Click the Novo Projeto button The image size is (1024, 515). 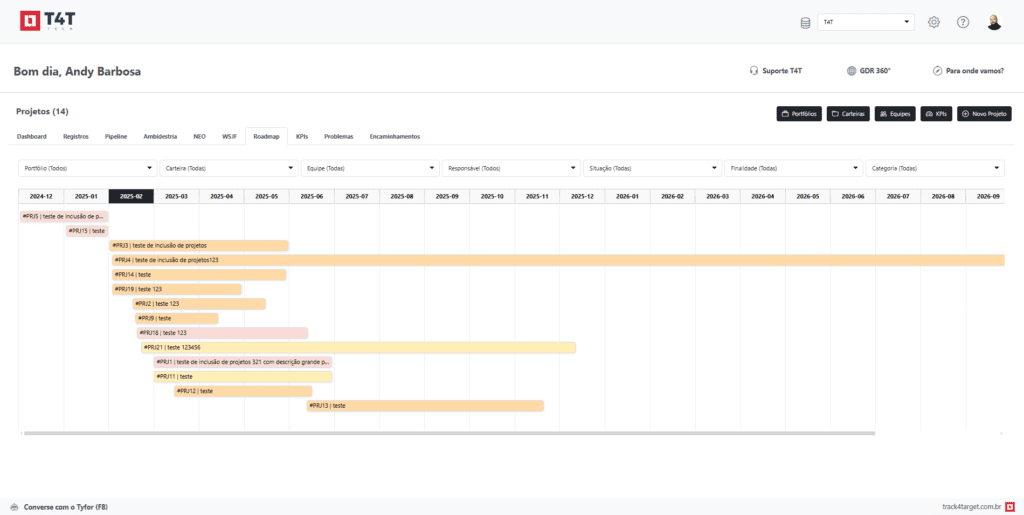984,114
